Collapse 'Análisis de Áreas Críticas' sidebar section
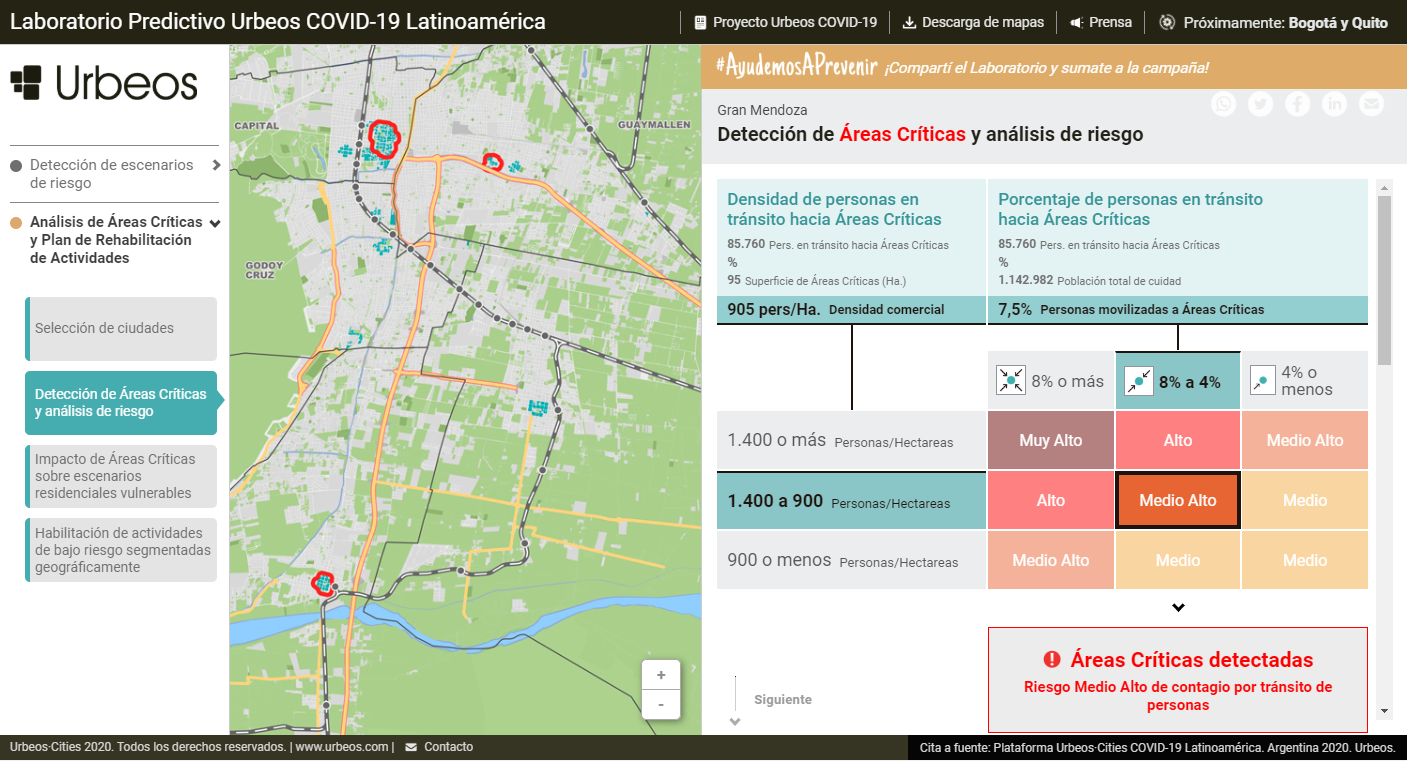 (214, 223)
